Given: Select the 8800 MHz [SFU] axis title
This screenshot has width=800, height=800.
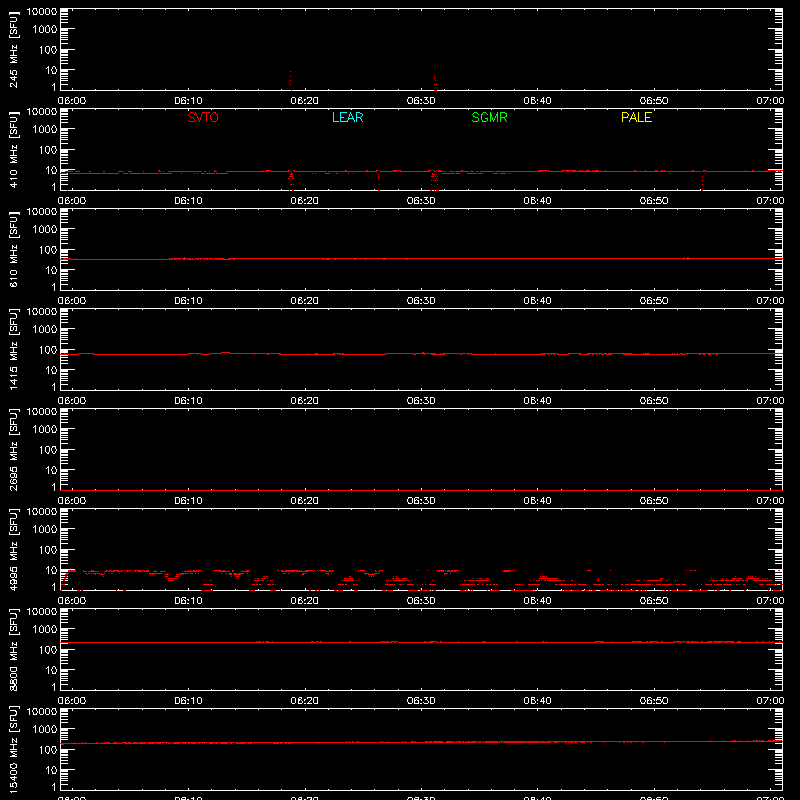Looking at the screenshot, I should pyautogui.click(x=13, y=649).
